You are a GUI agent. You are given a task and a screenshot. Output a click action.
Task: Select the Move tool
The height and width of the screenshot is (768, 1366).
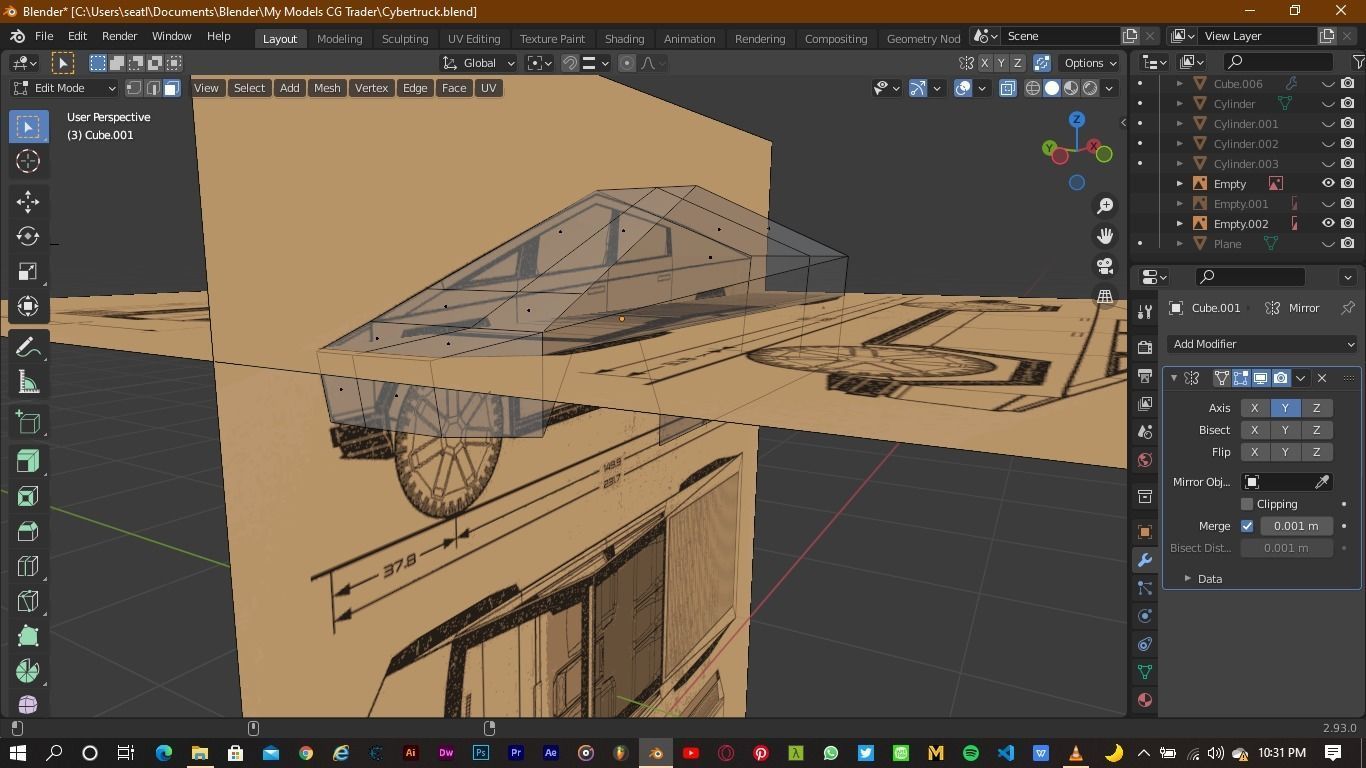coord(28,201)
